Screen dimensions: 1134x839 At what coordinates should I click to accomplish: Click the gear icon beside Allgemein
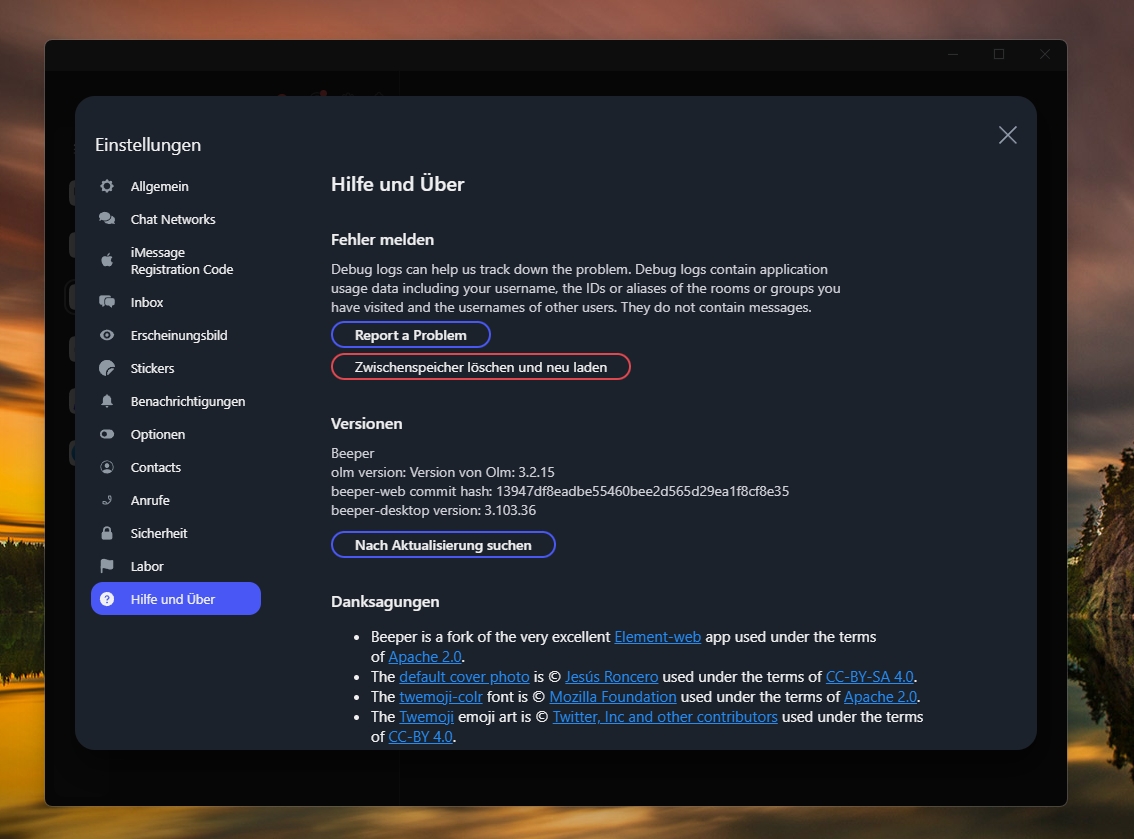point(107,186)
